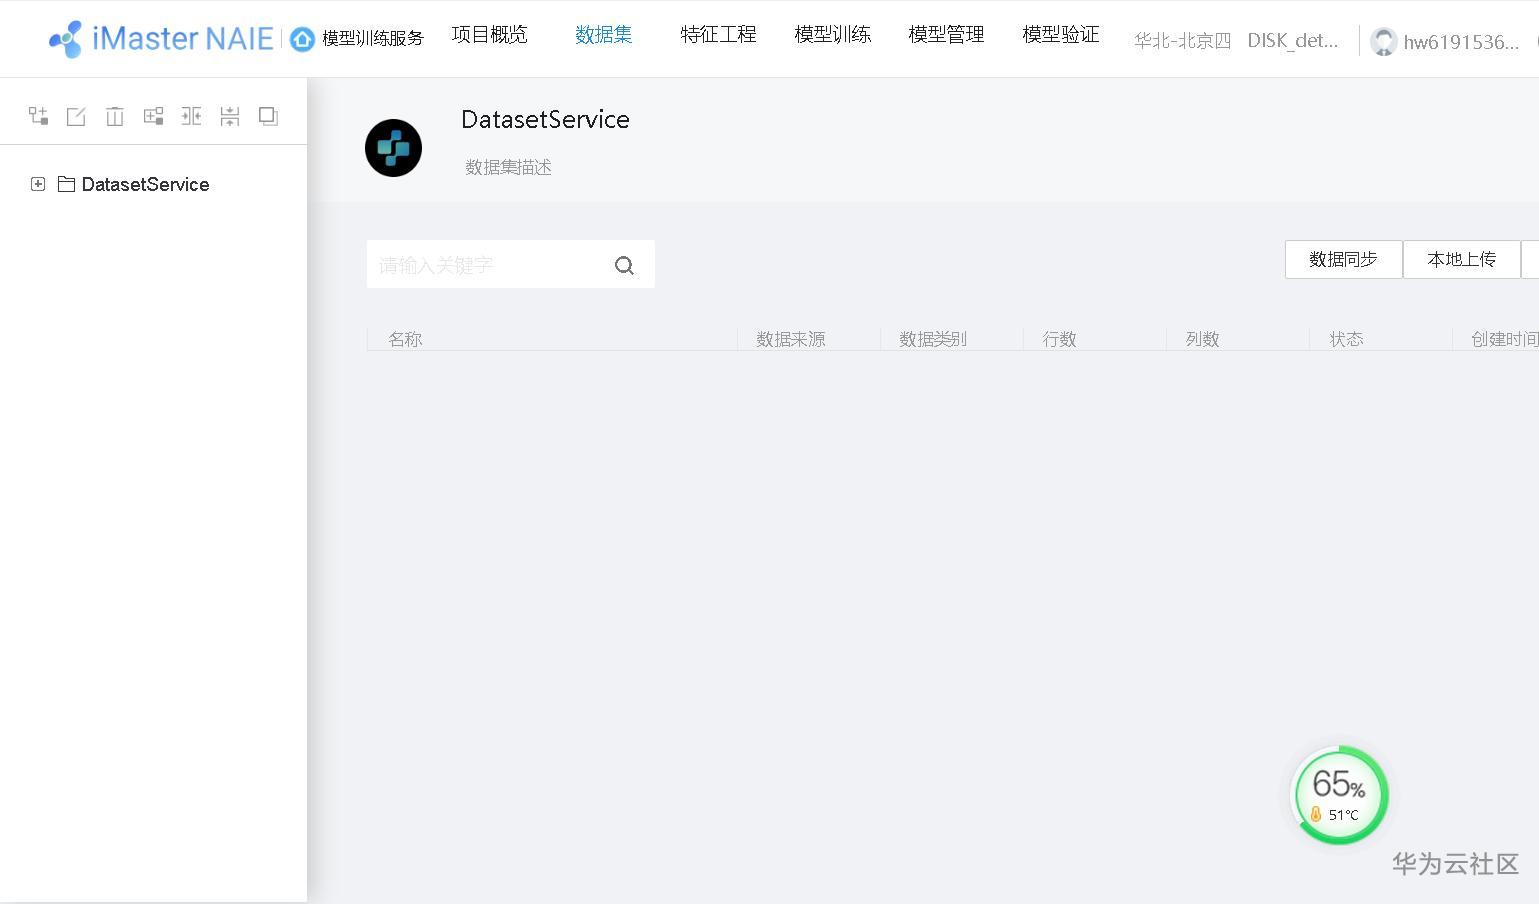
Task: Click the 65% floating performance widget
Action: click(1339, 795)
